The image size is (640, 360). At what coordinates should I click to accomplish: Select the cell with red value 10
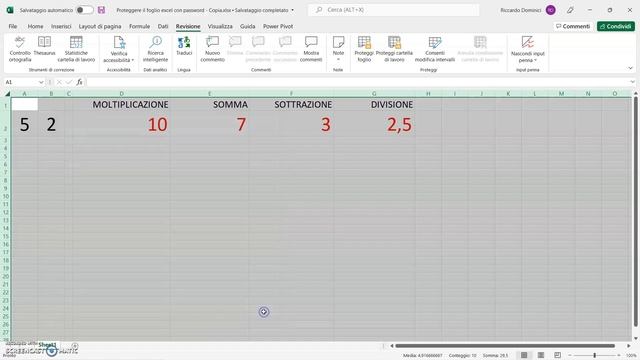(x=121, y=124)
